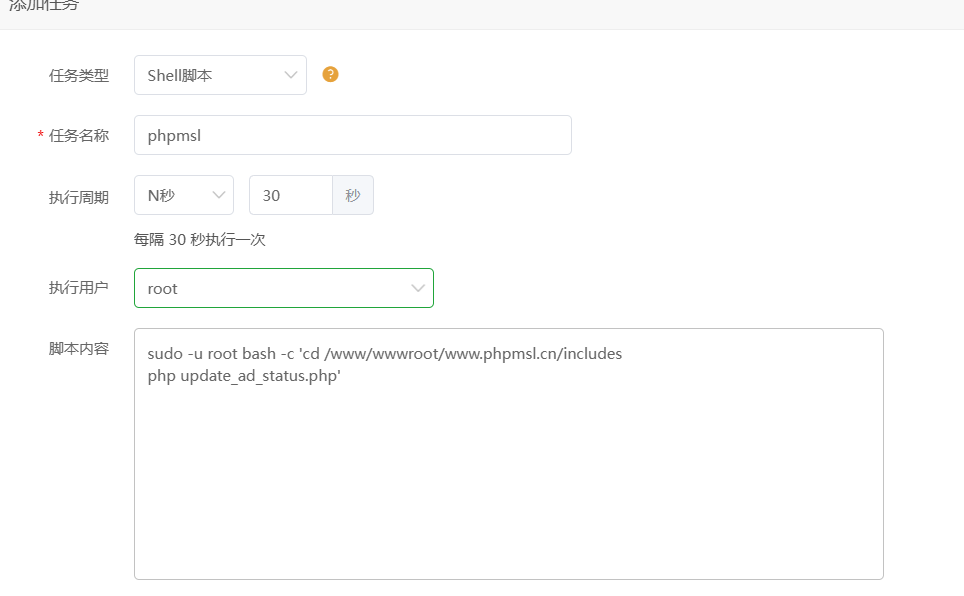Click the 执行用户 label

[79, 288]
